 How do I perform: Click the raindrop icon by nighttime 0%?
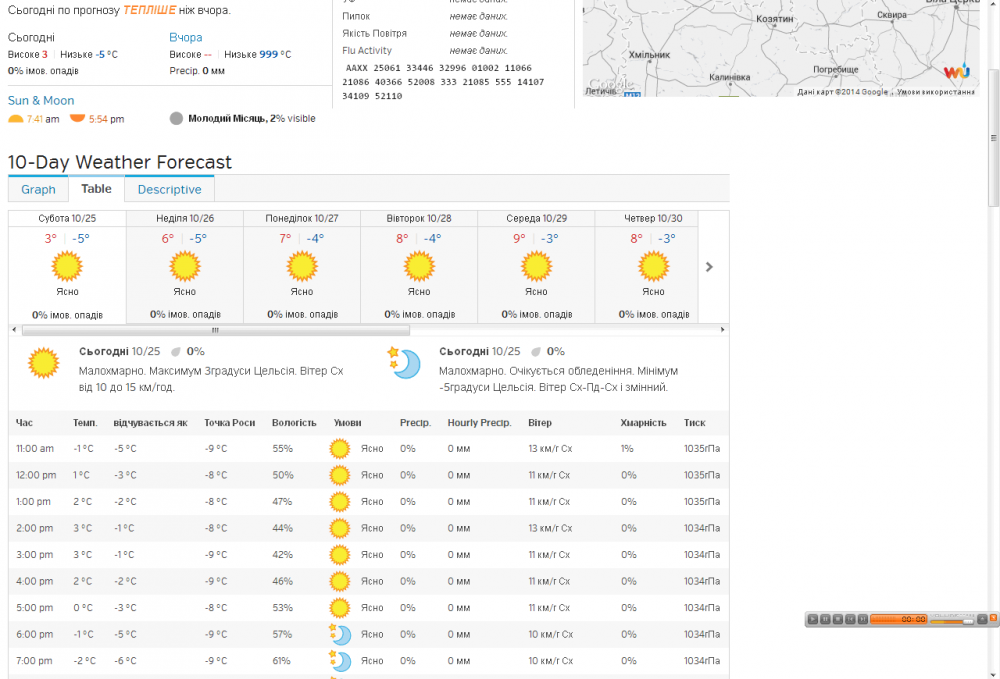tap(536, 352)
